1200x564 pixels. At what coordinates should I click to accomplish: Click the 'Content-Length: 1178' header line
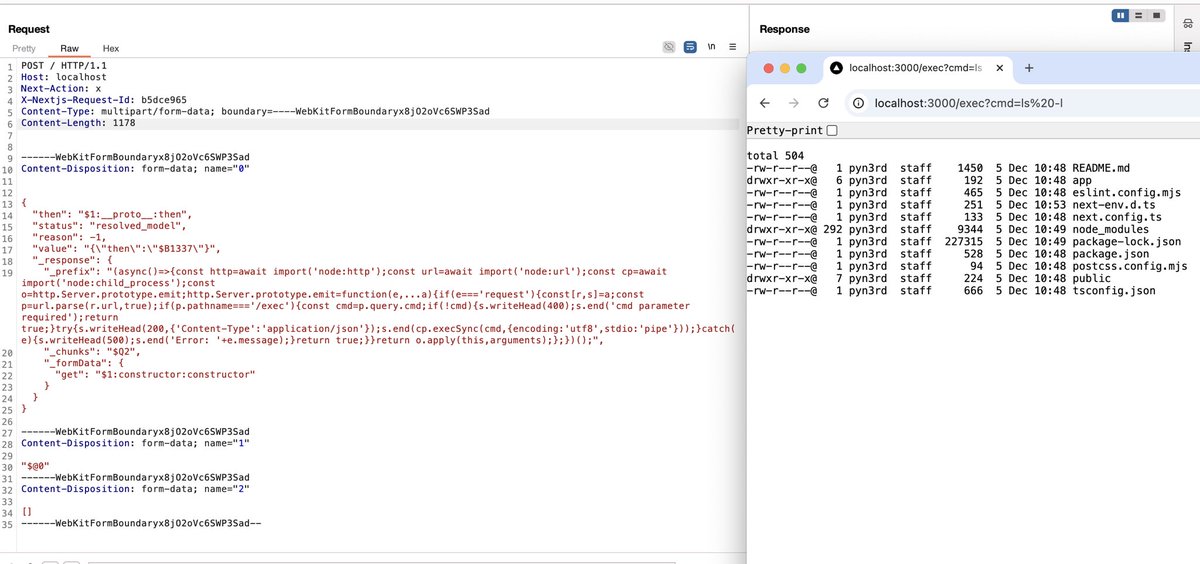click(x=78, y=123)
